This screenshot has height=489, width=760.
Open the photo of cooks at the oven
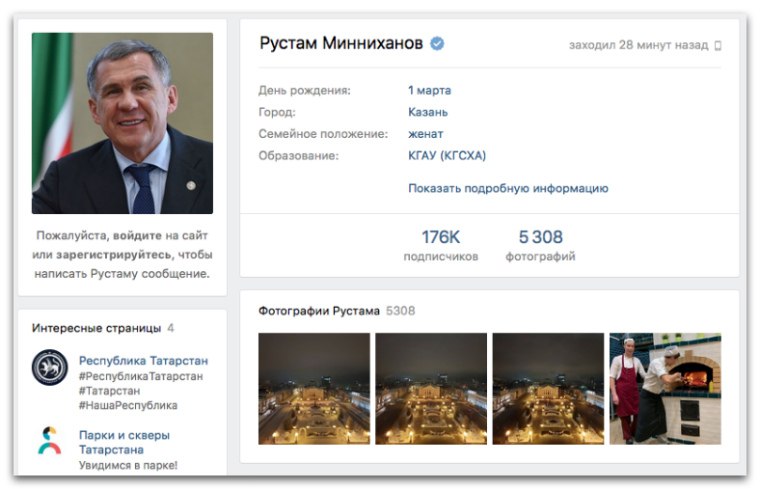point(665,388)
